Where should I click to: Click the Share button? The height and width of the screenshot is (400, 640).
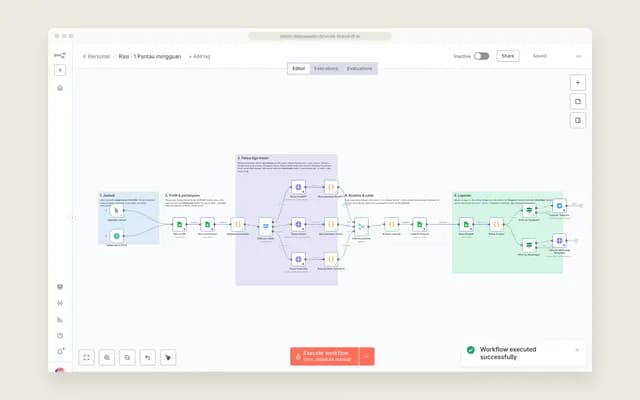pos(508,56)
